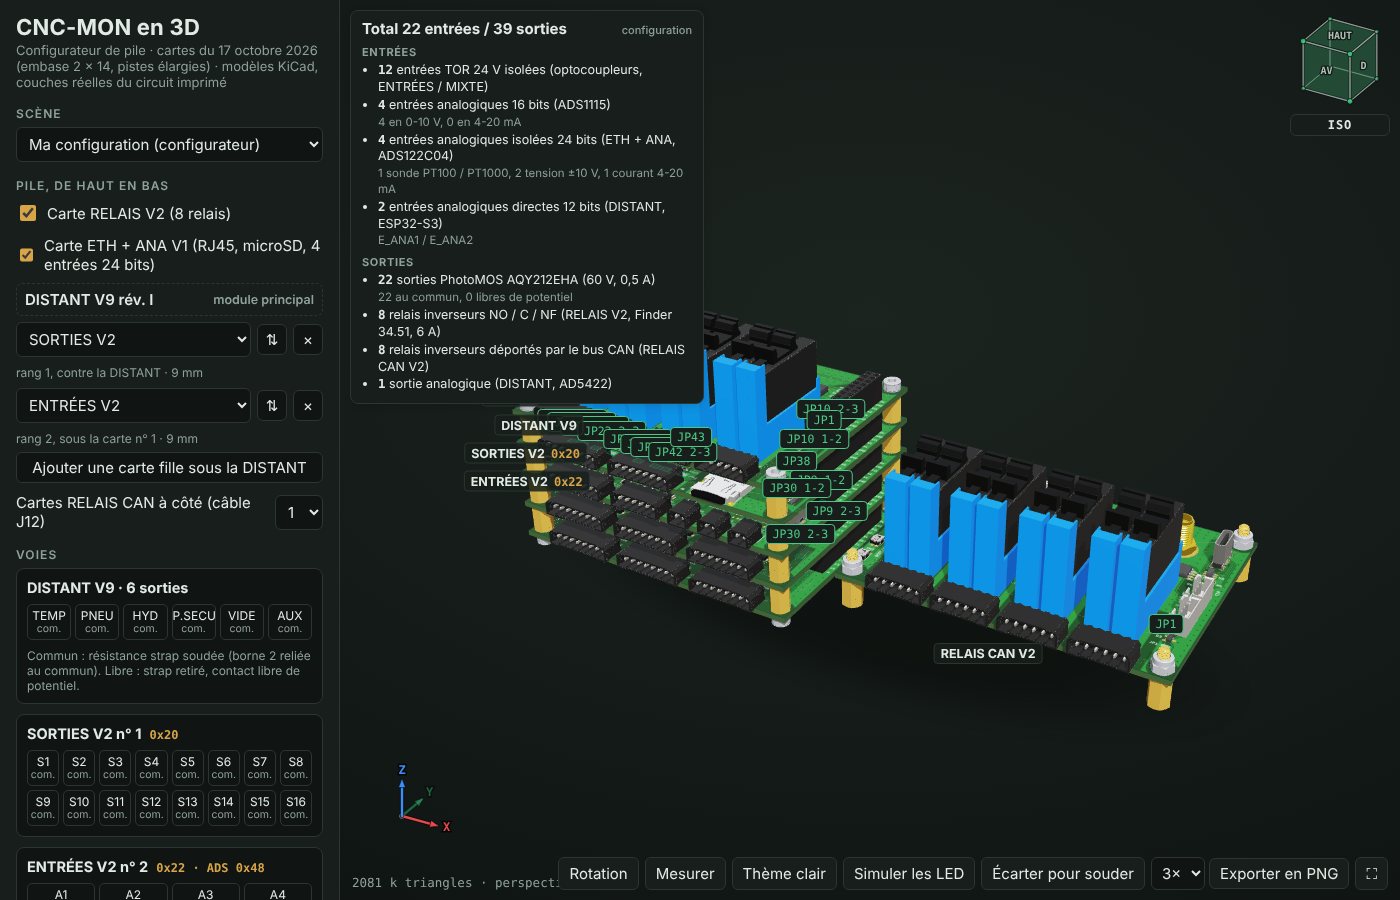The width and height of the screenshot is (1400, 900).
Task: Click the A1 input of ENTRÉES V2
Action: 61,892
